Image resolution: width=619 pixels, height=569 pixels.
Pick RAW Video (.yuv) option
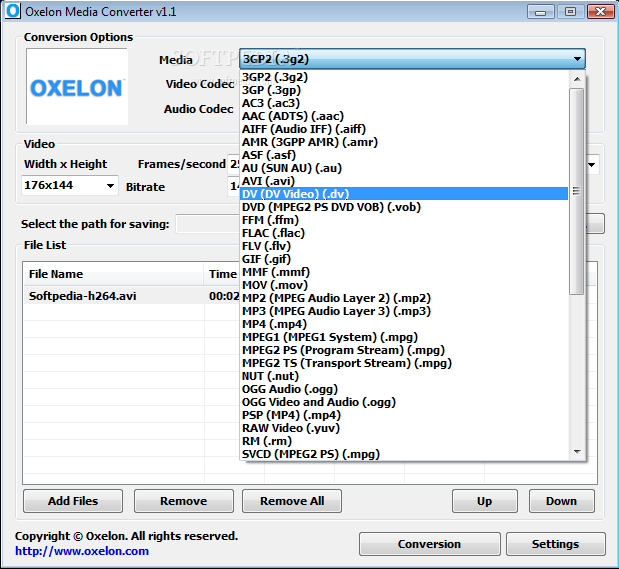pyautogui.click(x=404, y=428)
